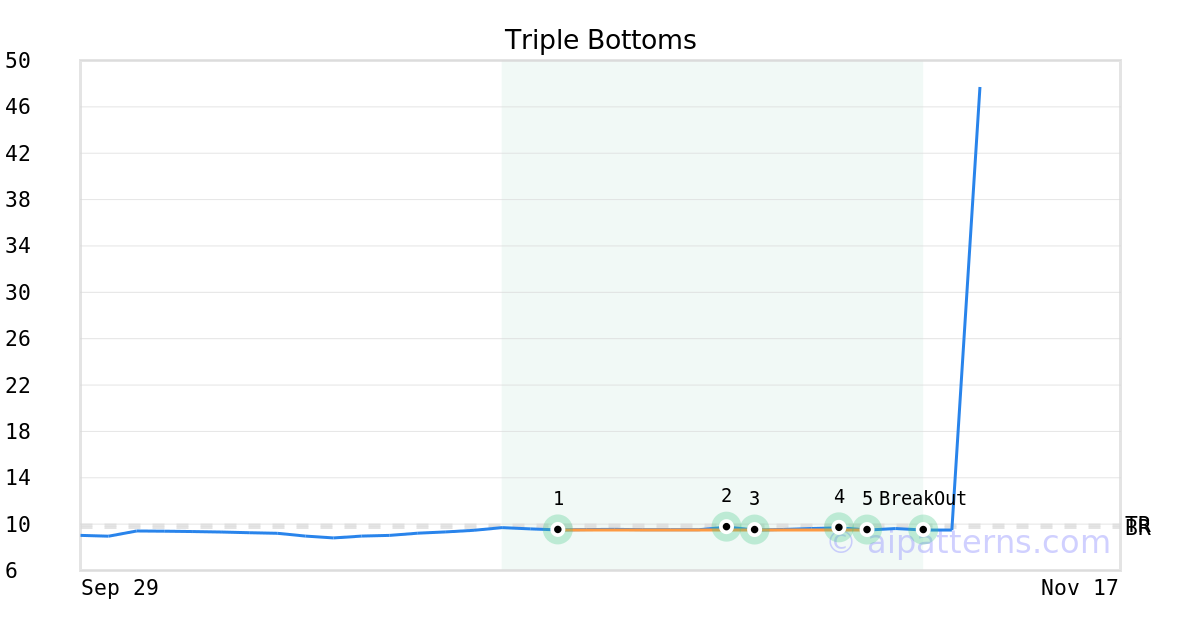Click the 22 y-axis value label

[18, 386]
